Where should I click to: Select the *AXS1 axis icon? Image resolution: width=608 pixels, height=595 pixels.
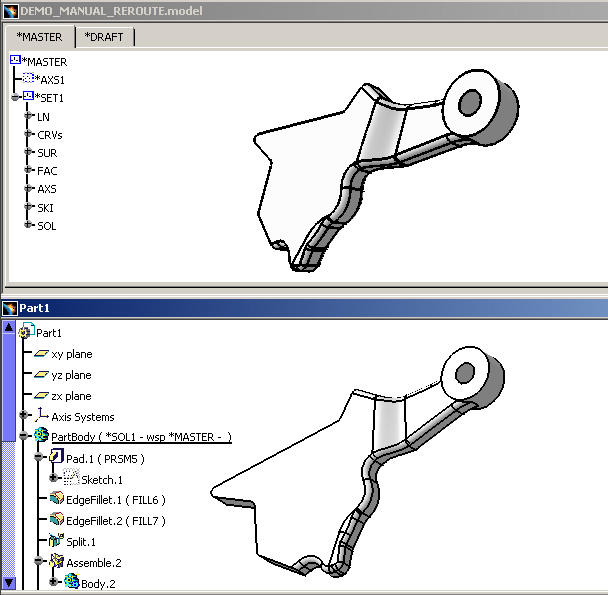tap(28, 78)
